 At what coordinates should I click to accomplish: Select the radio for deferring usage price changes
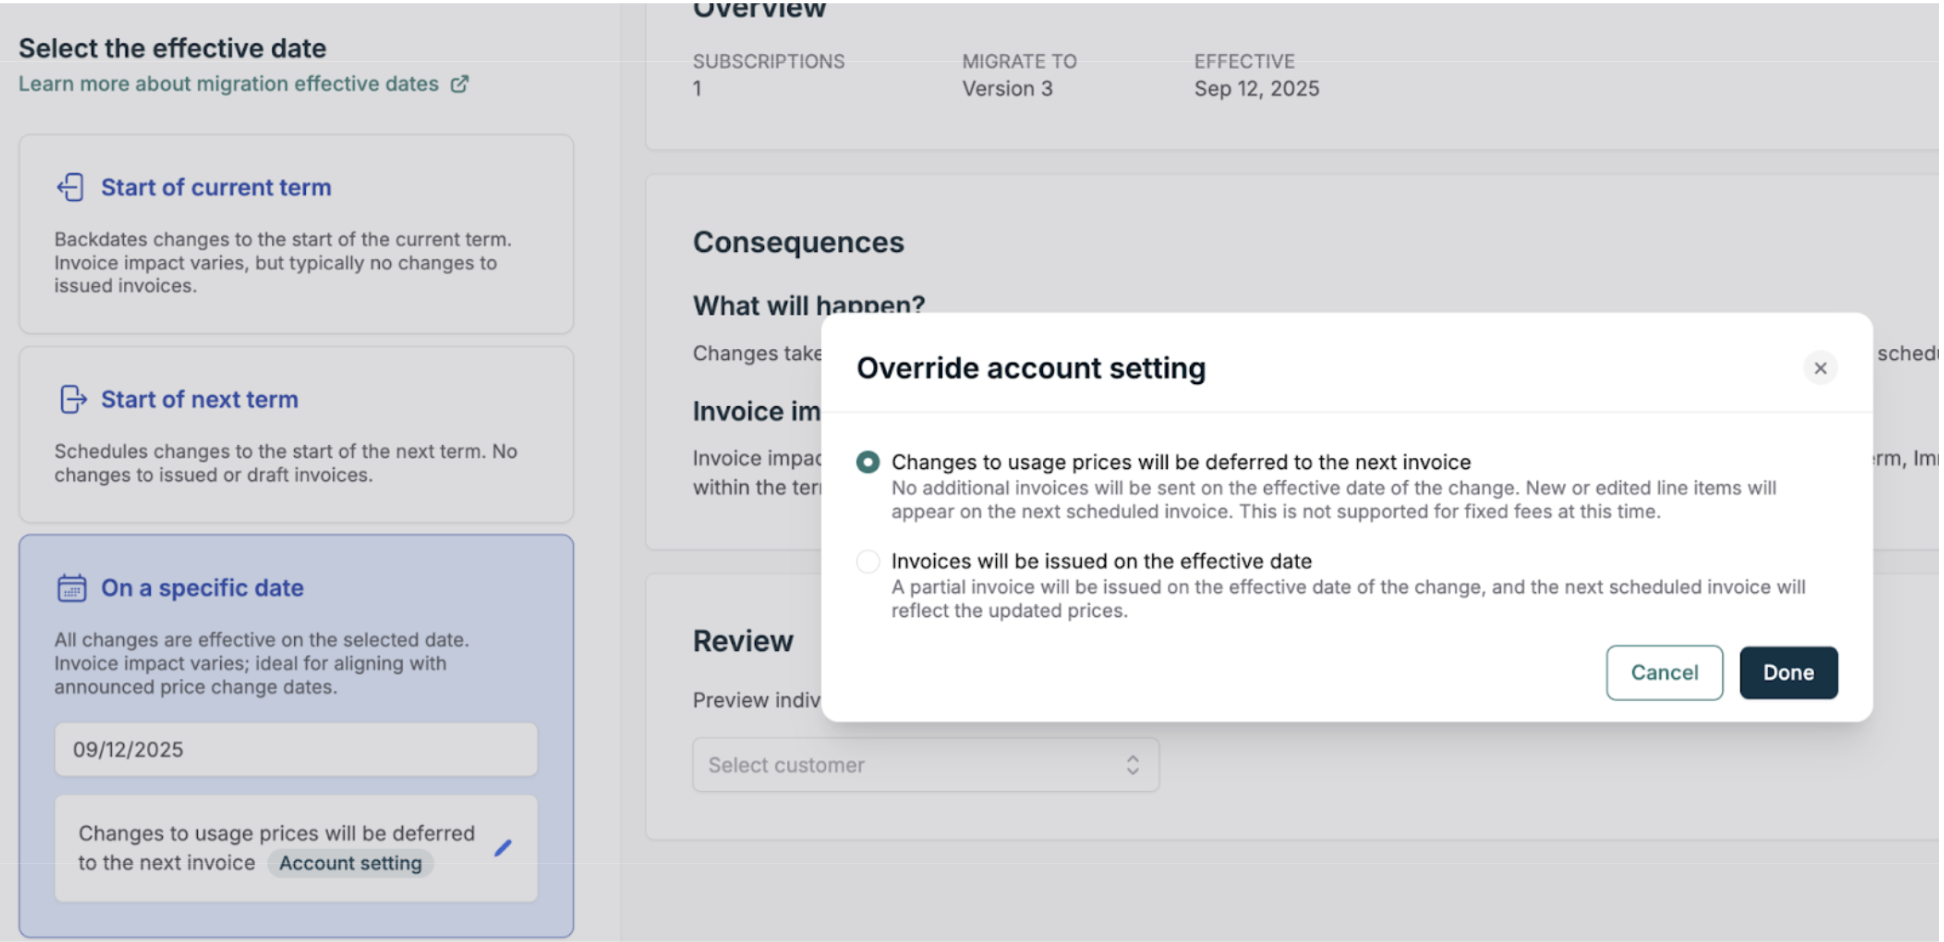click(866, 462)
